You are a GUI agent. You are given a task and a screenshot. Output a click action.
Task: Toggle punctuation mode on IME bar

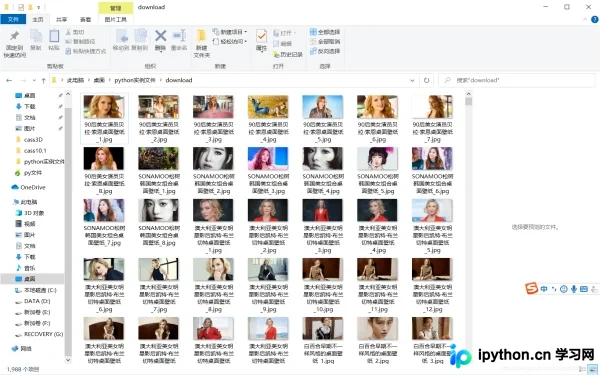pos(554,289)
